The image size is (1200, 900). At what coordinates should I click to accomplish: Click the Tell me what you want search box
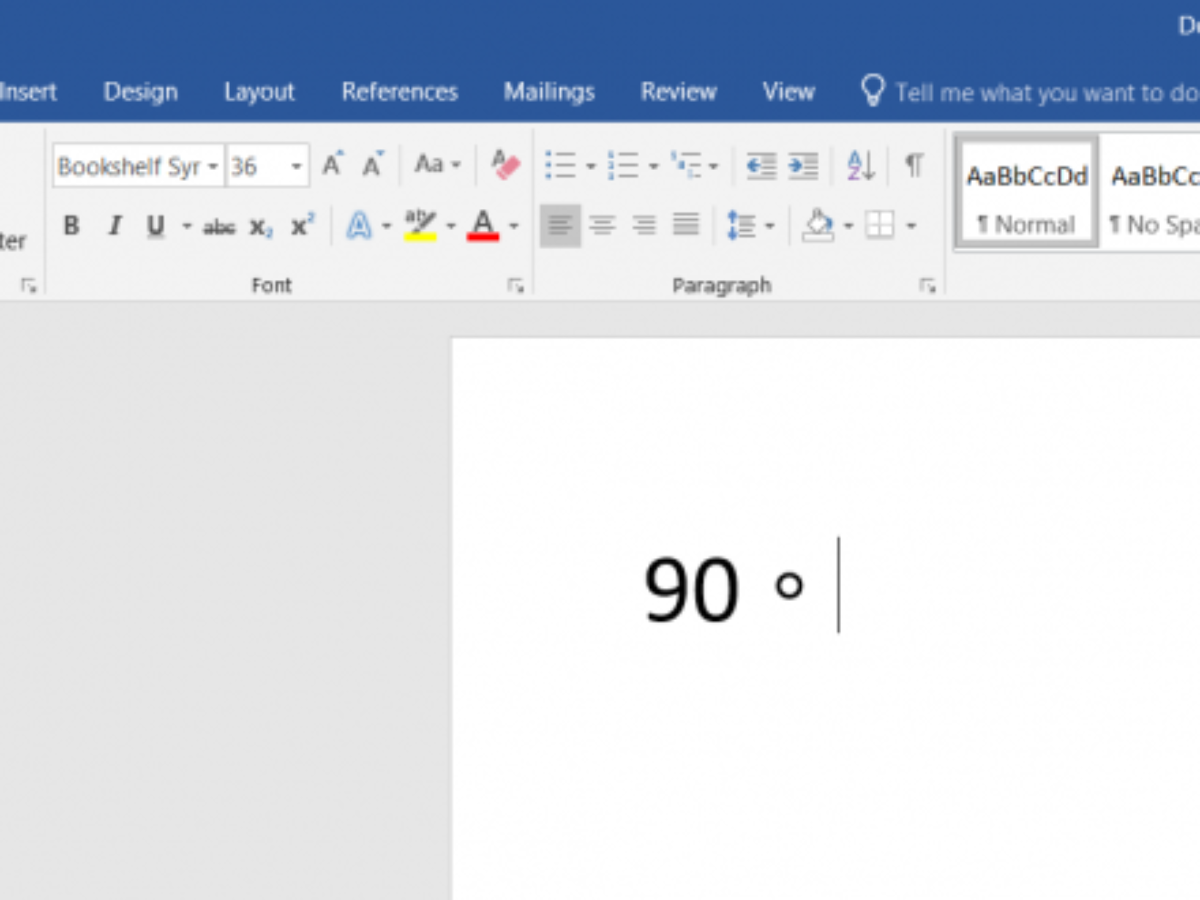1045,93
